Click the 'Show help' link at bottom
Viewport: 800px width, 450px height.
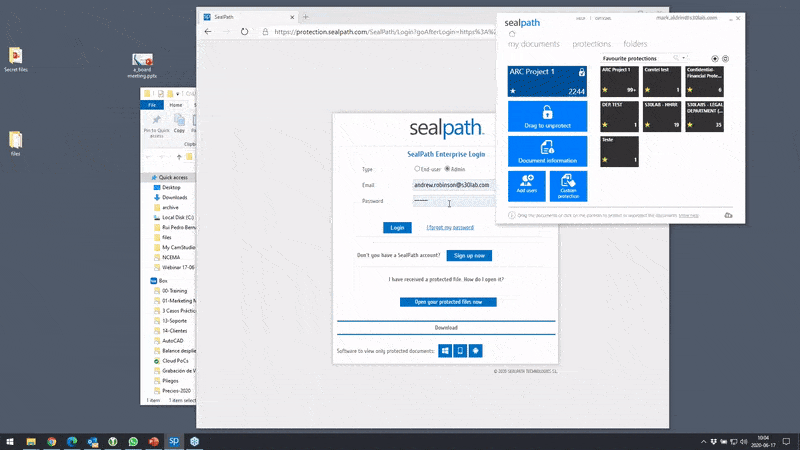coord(688,215)
